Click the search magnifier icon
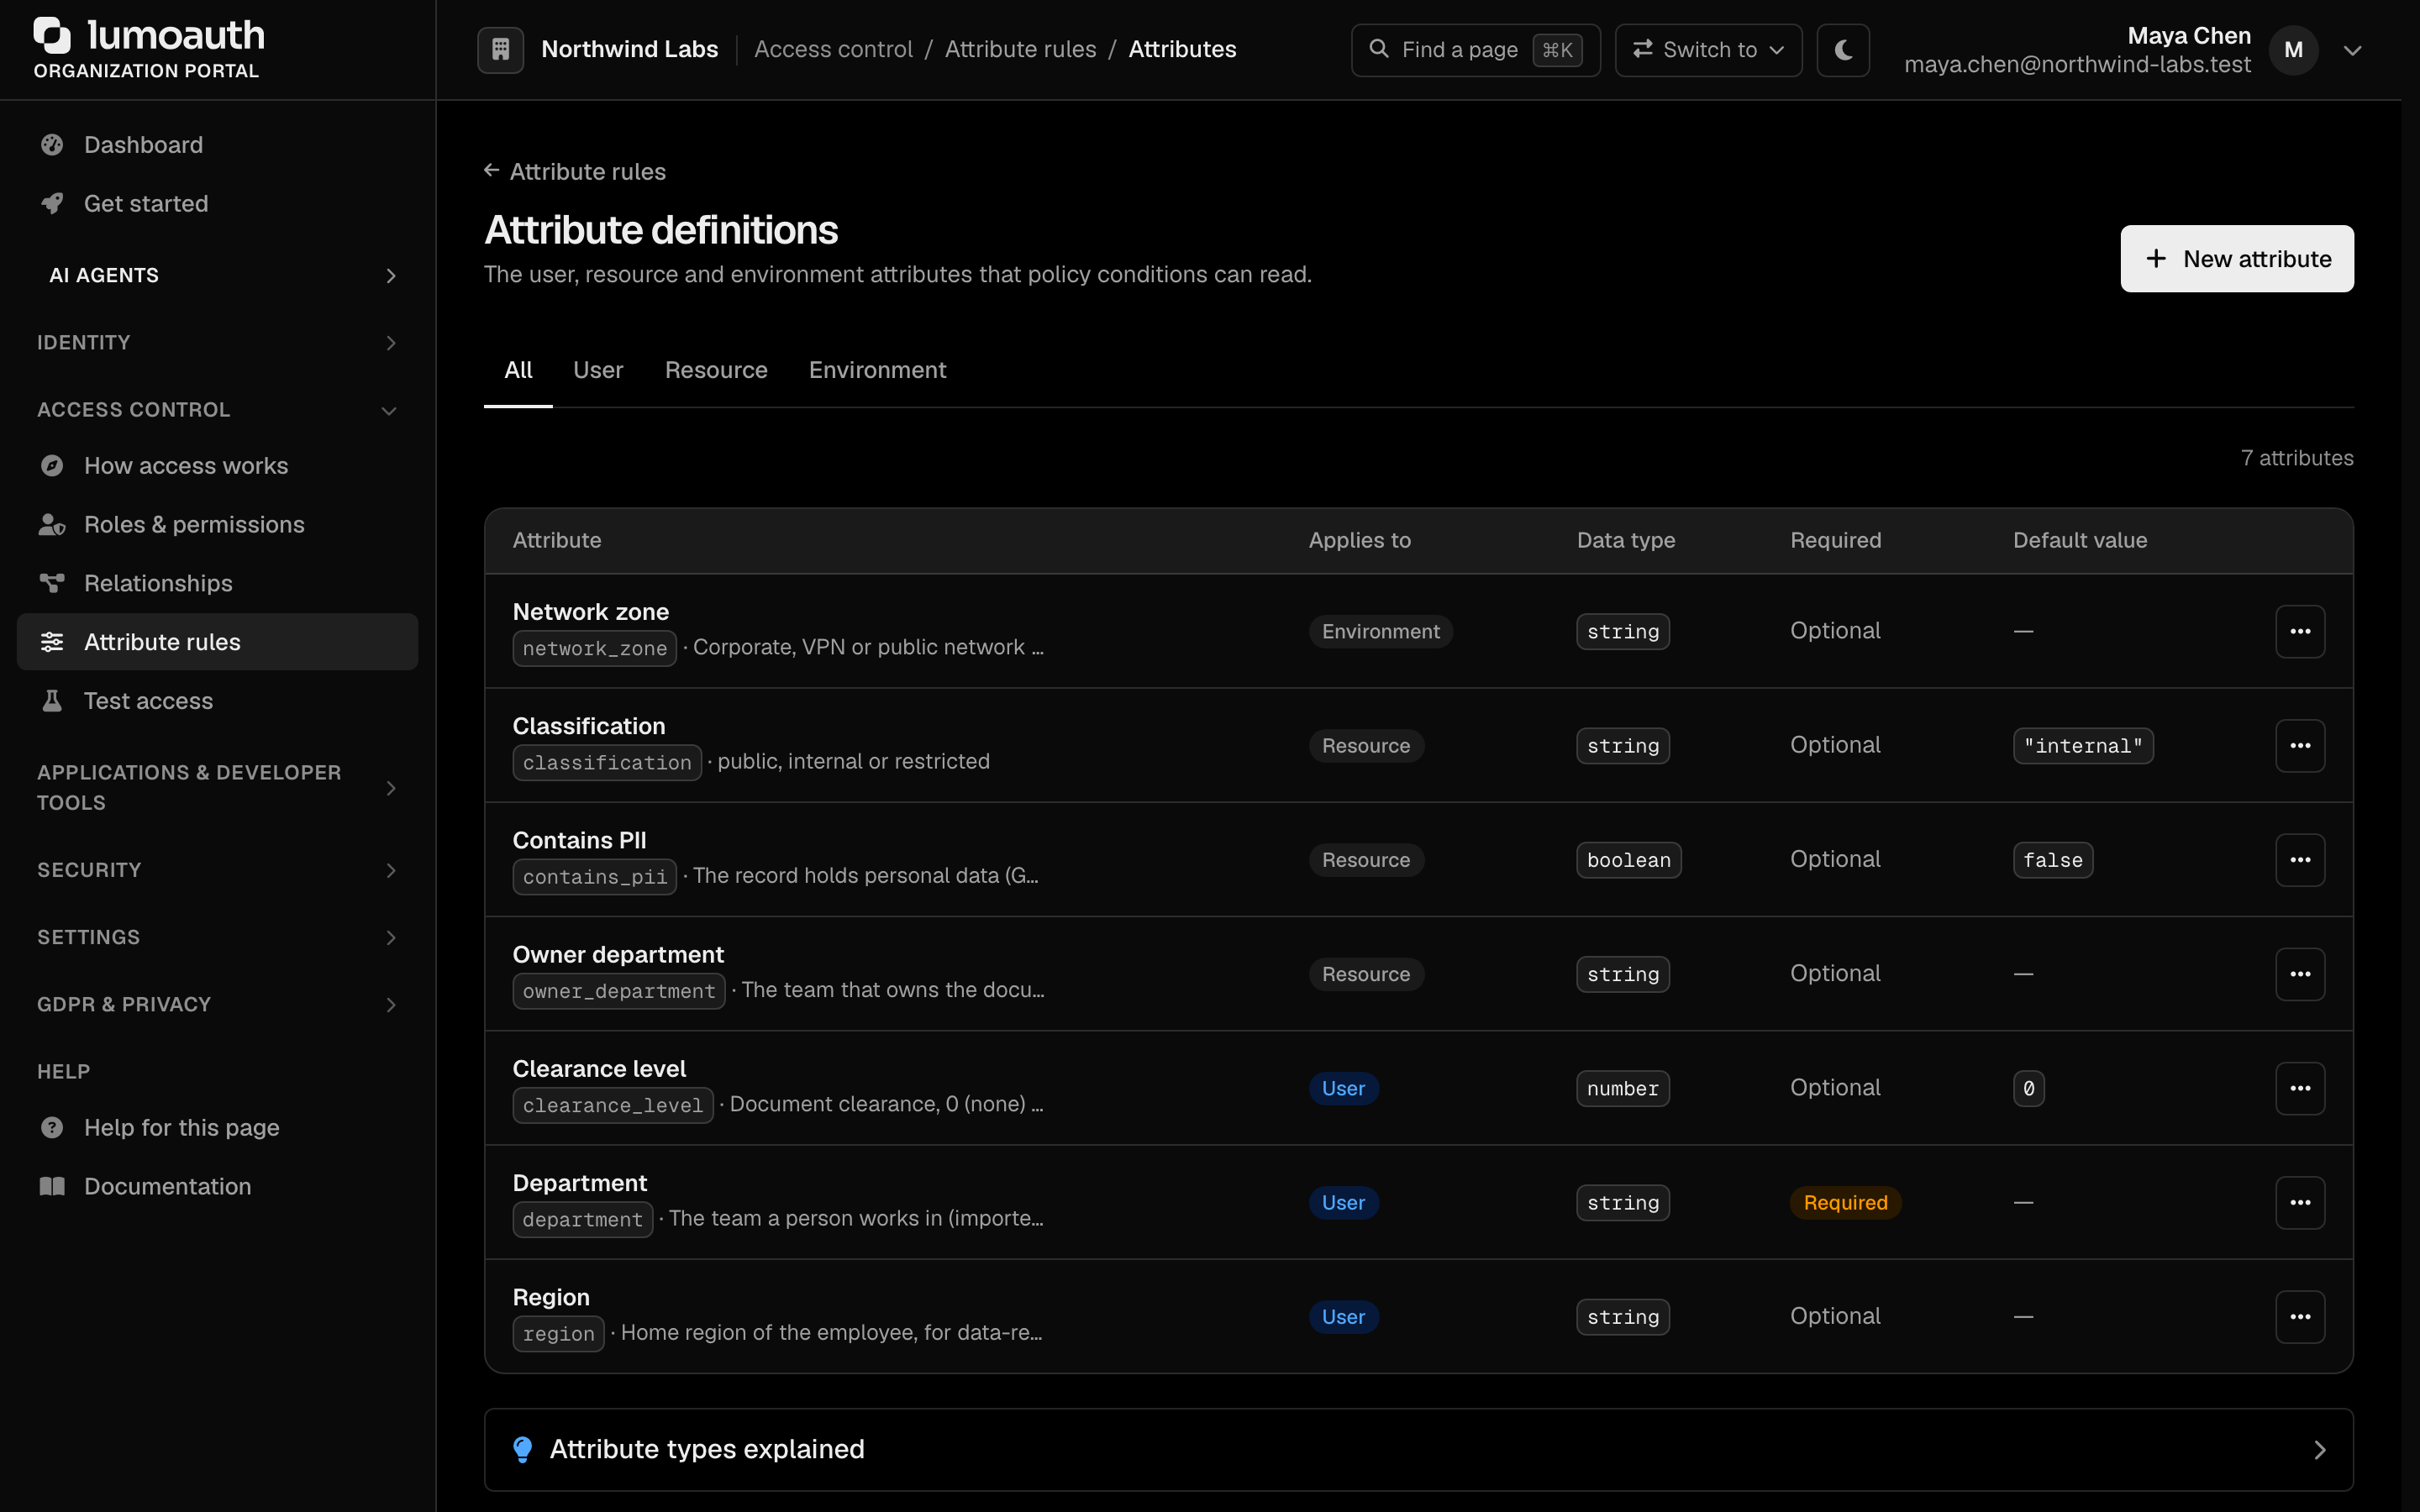This screenshot has height=1512, width=2420. 1378,49
